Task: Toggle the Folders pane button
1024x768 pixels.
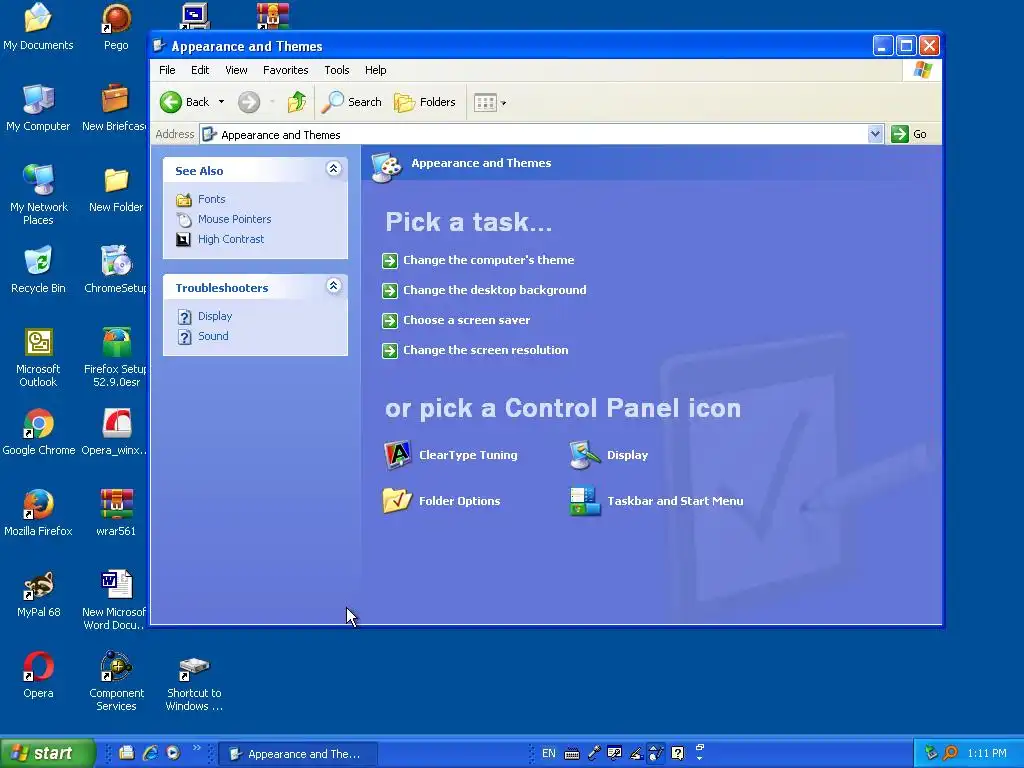Action: point(424,102)
